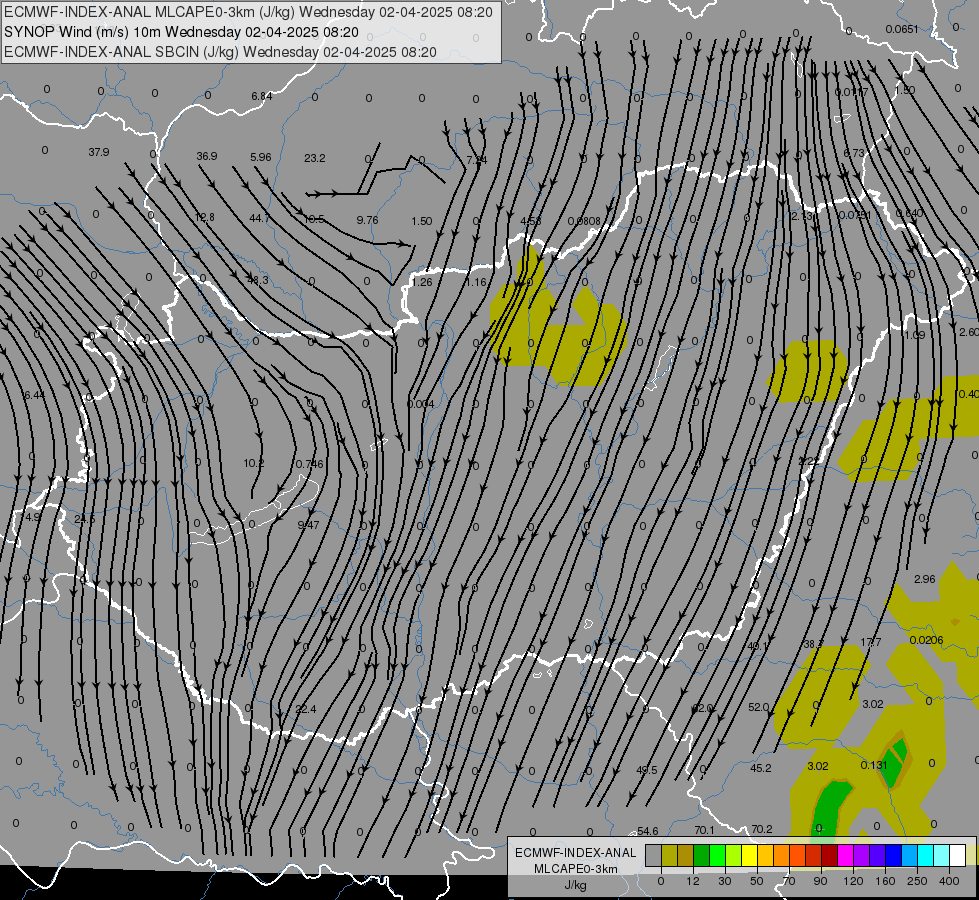Click the 52.0 map value
979x900 pixels.
[x=759, y=707]
